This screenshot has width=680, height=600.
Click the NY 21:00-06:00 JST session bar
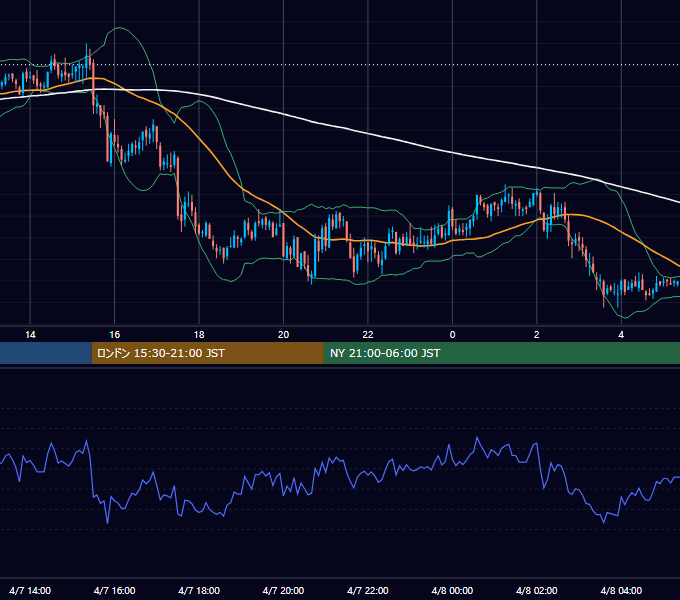pyautogui.click(x=502, y=353)
